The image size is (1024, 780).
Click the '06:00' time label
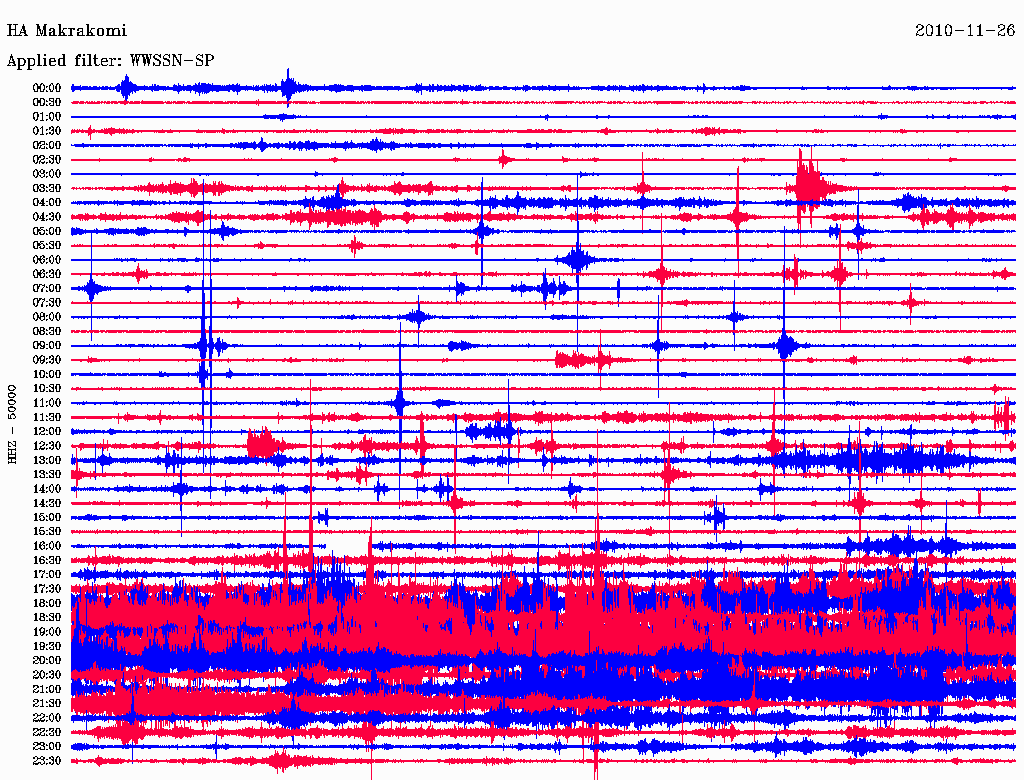pyautogui.click(x=47, y=259)
